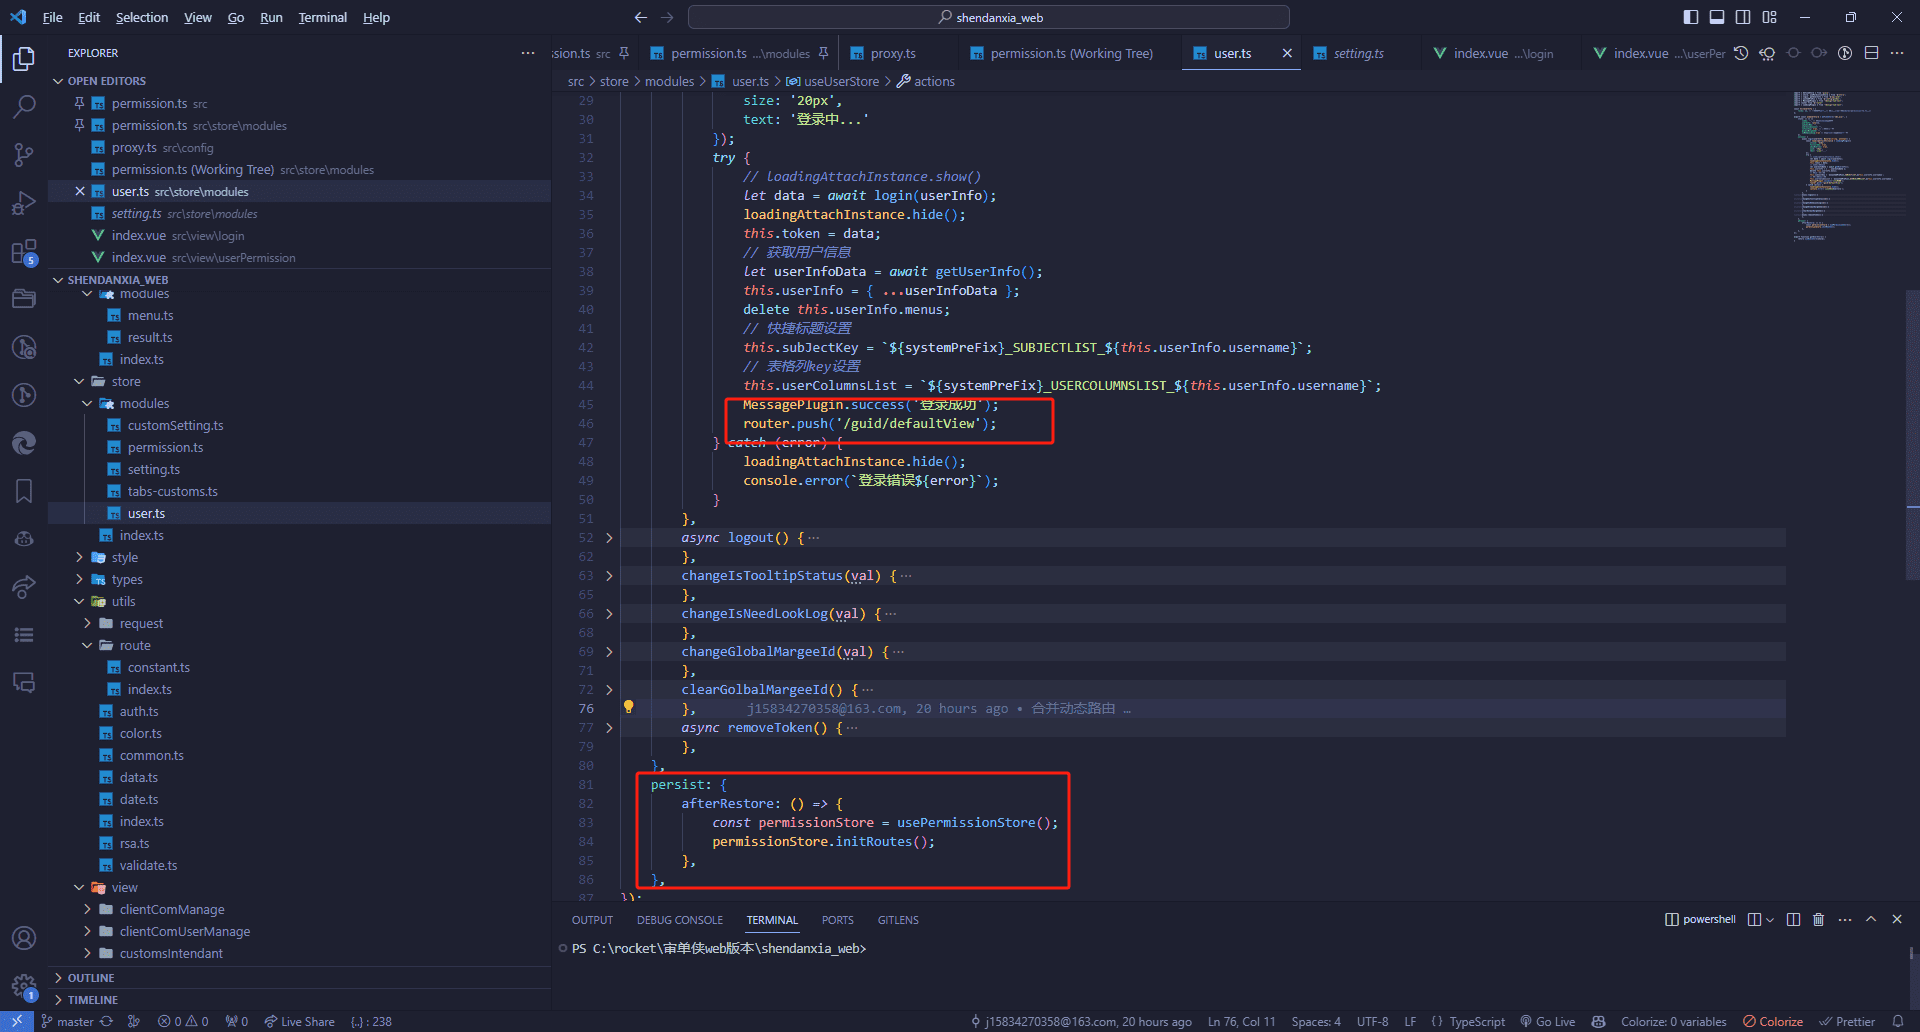Viewport: 1920px width, 1032px height.
Task: Open validate.ts in the utils folder
Action: (148, 865)
